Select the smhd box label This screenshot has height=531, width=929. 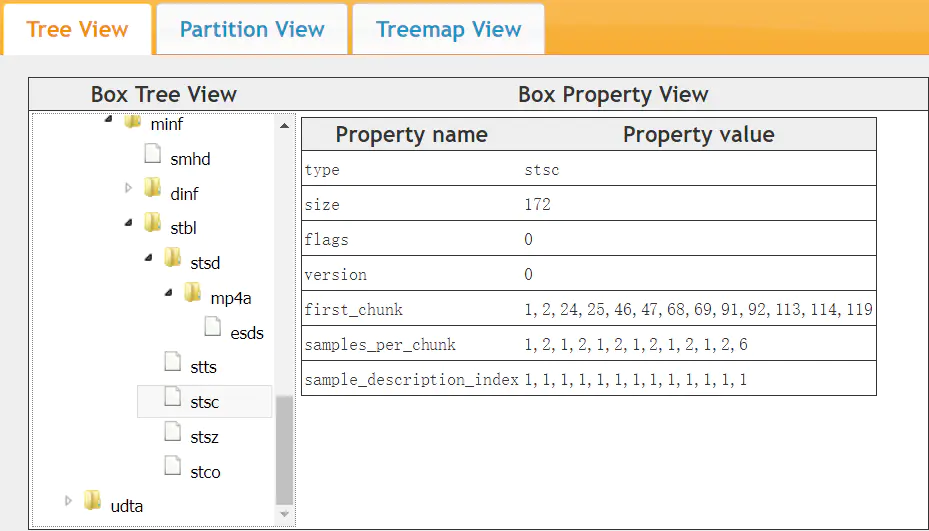pyautogui.click(x=190, y=159)
